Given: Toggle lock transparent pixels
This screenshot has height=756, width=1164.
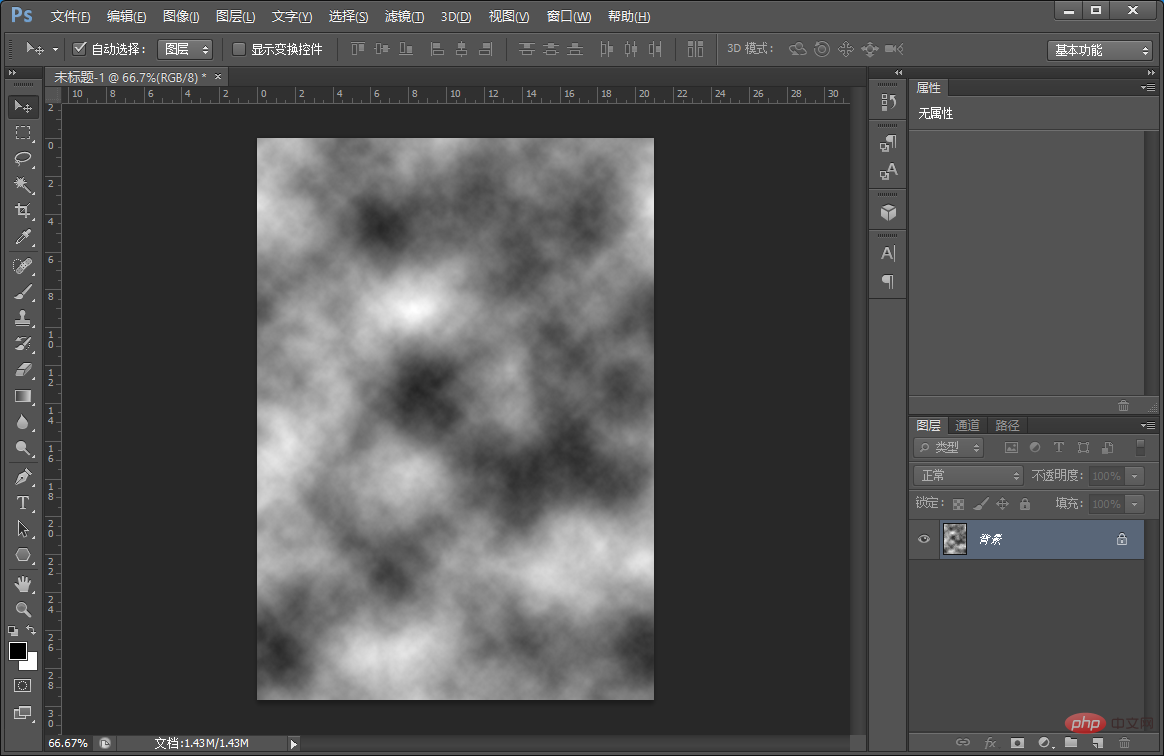Looking at the screenshot, I should point(958,504).
